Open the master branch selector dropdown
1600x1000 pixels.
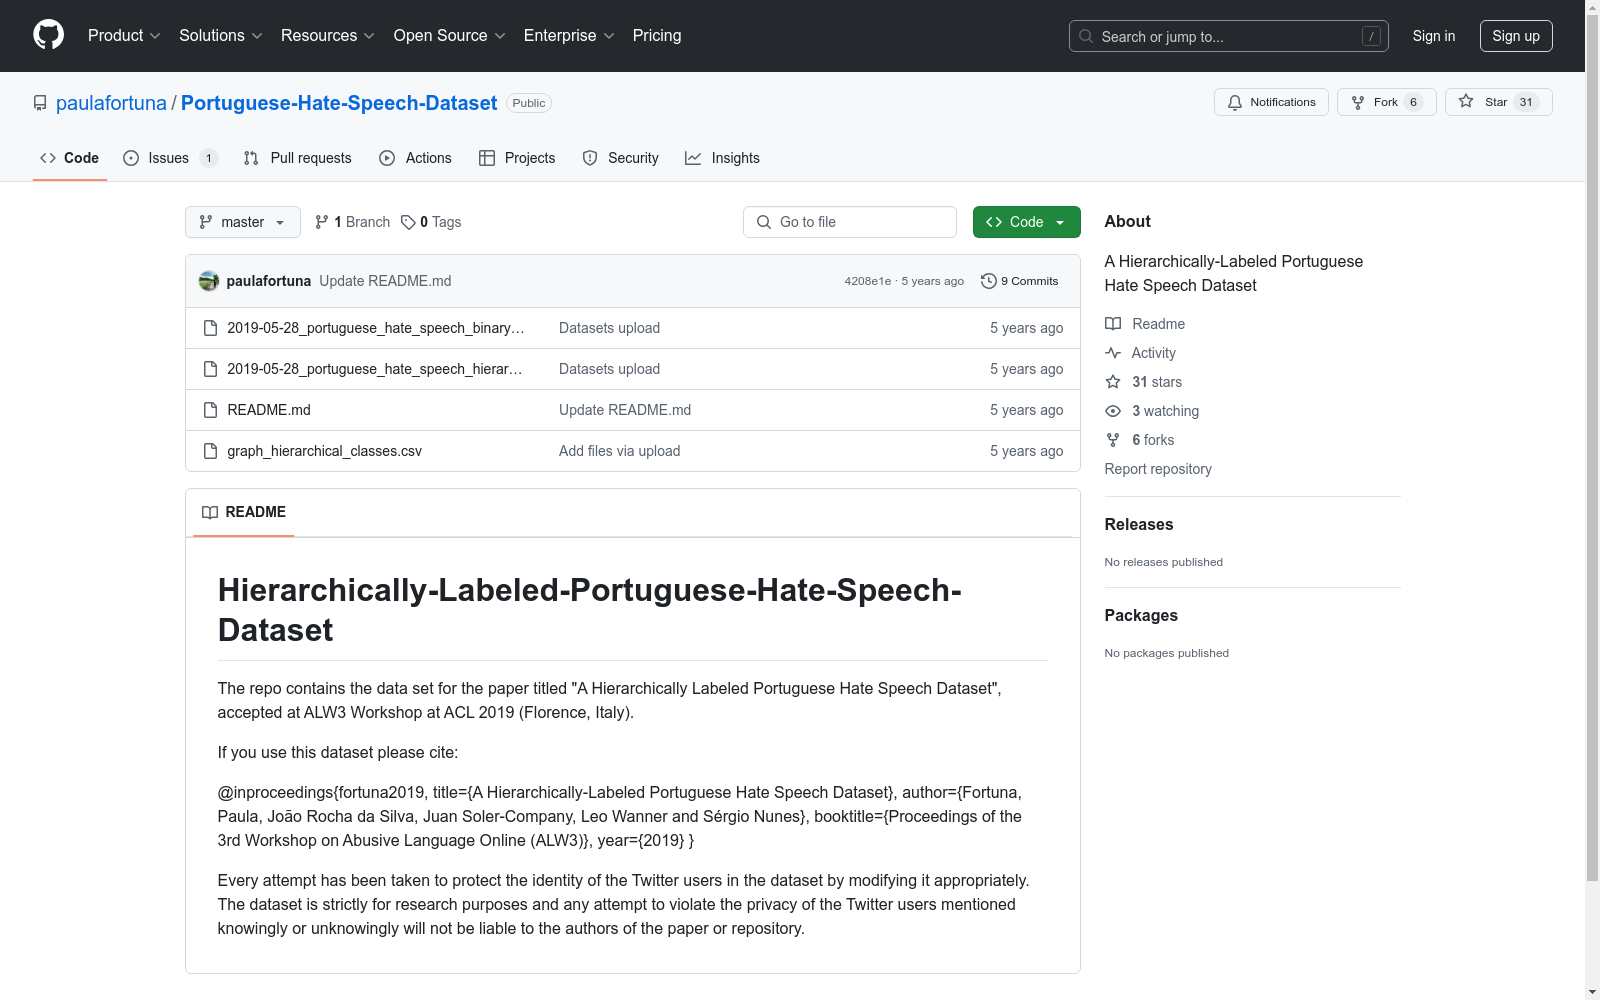(x=243, y=222)
